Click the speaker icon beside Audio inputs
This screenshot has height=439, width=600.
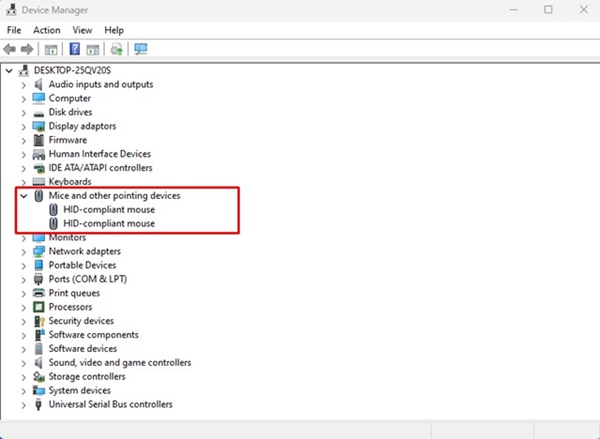pyautogui.click(x=38, y=84)
